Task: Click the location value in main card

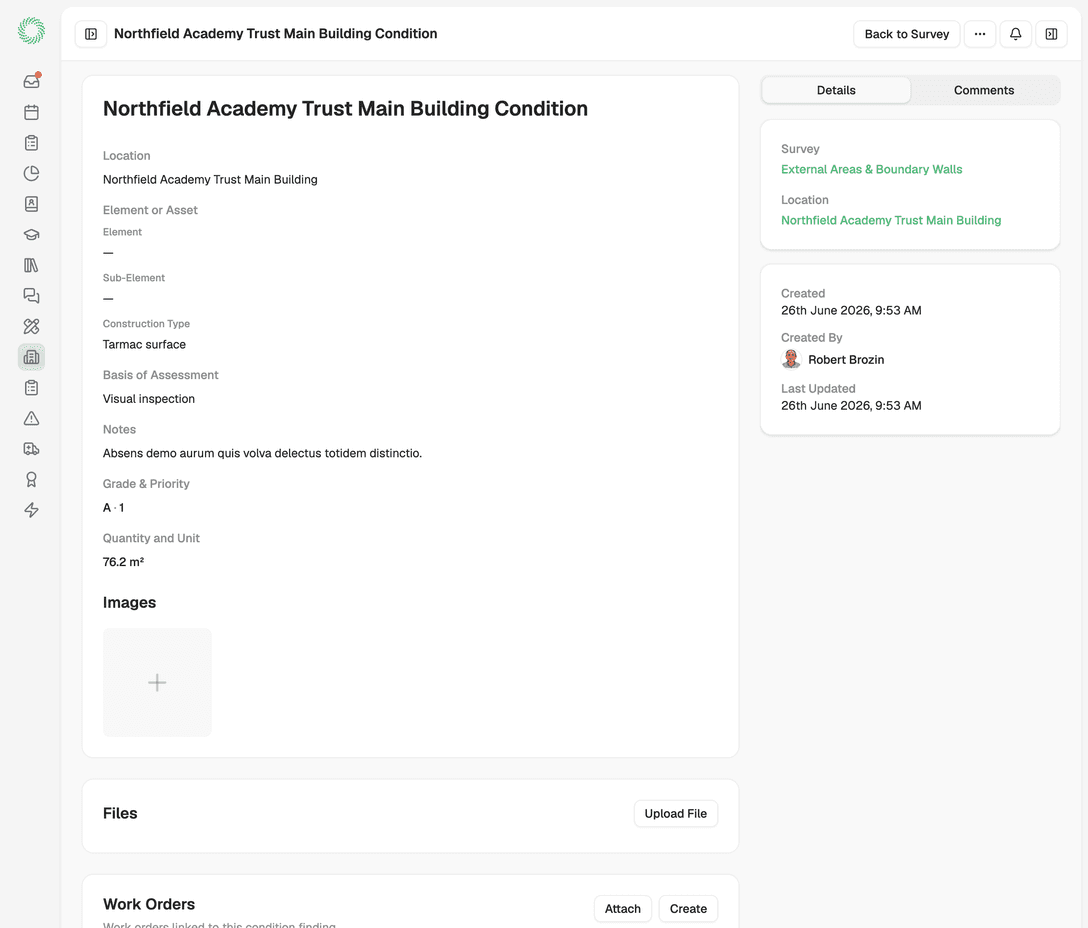Action: coord(210,179)
